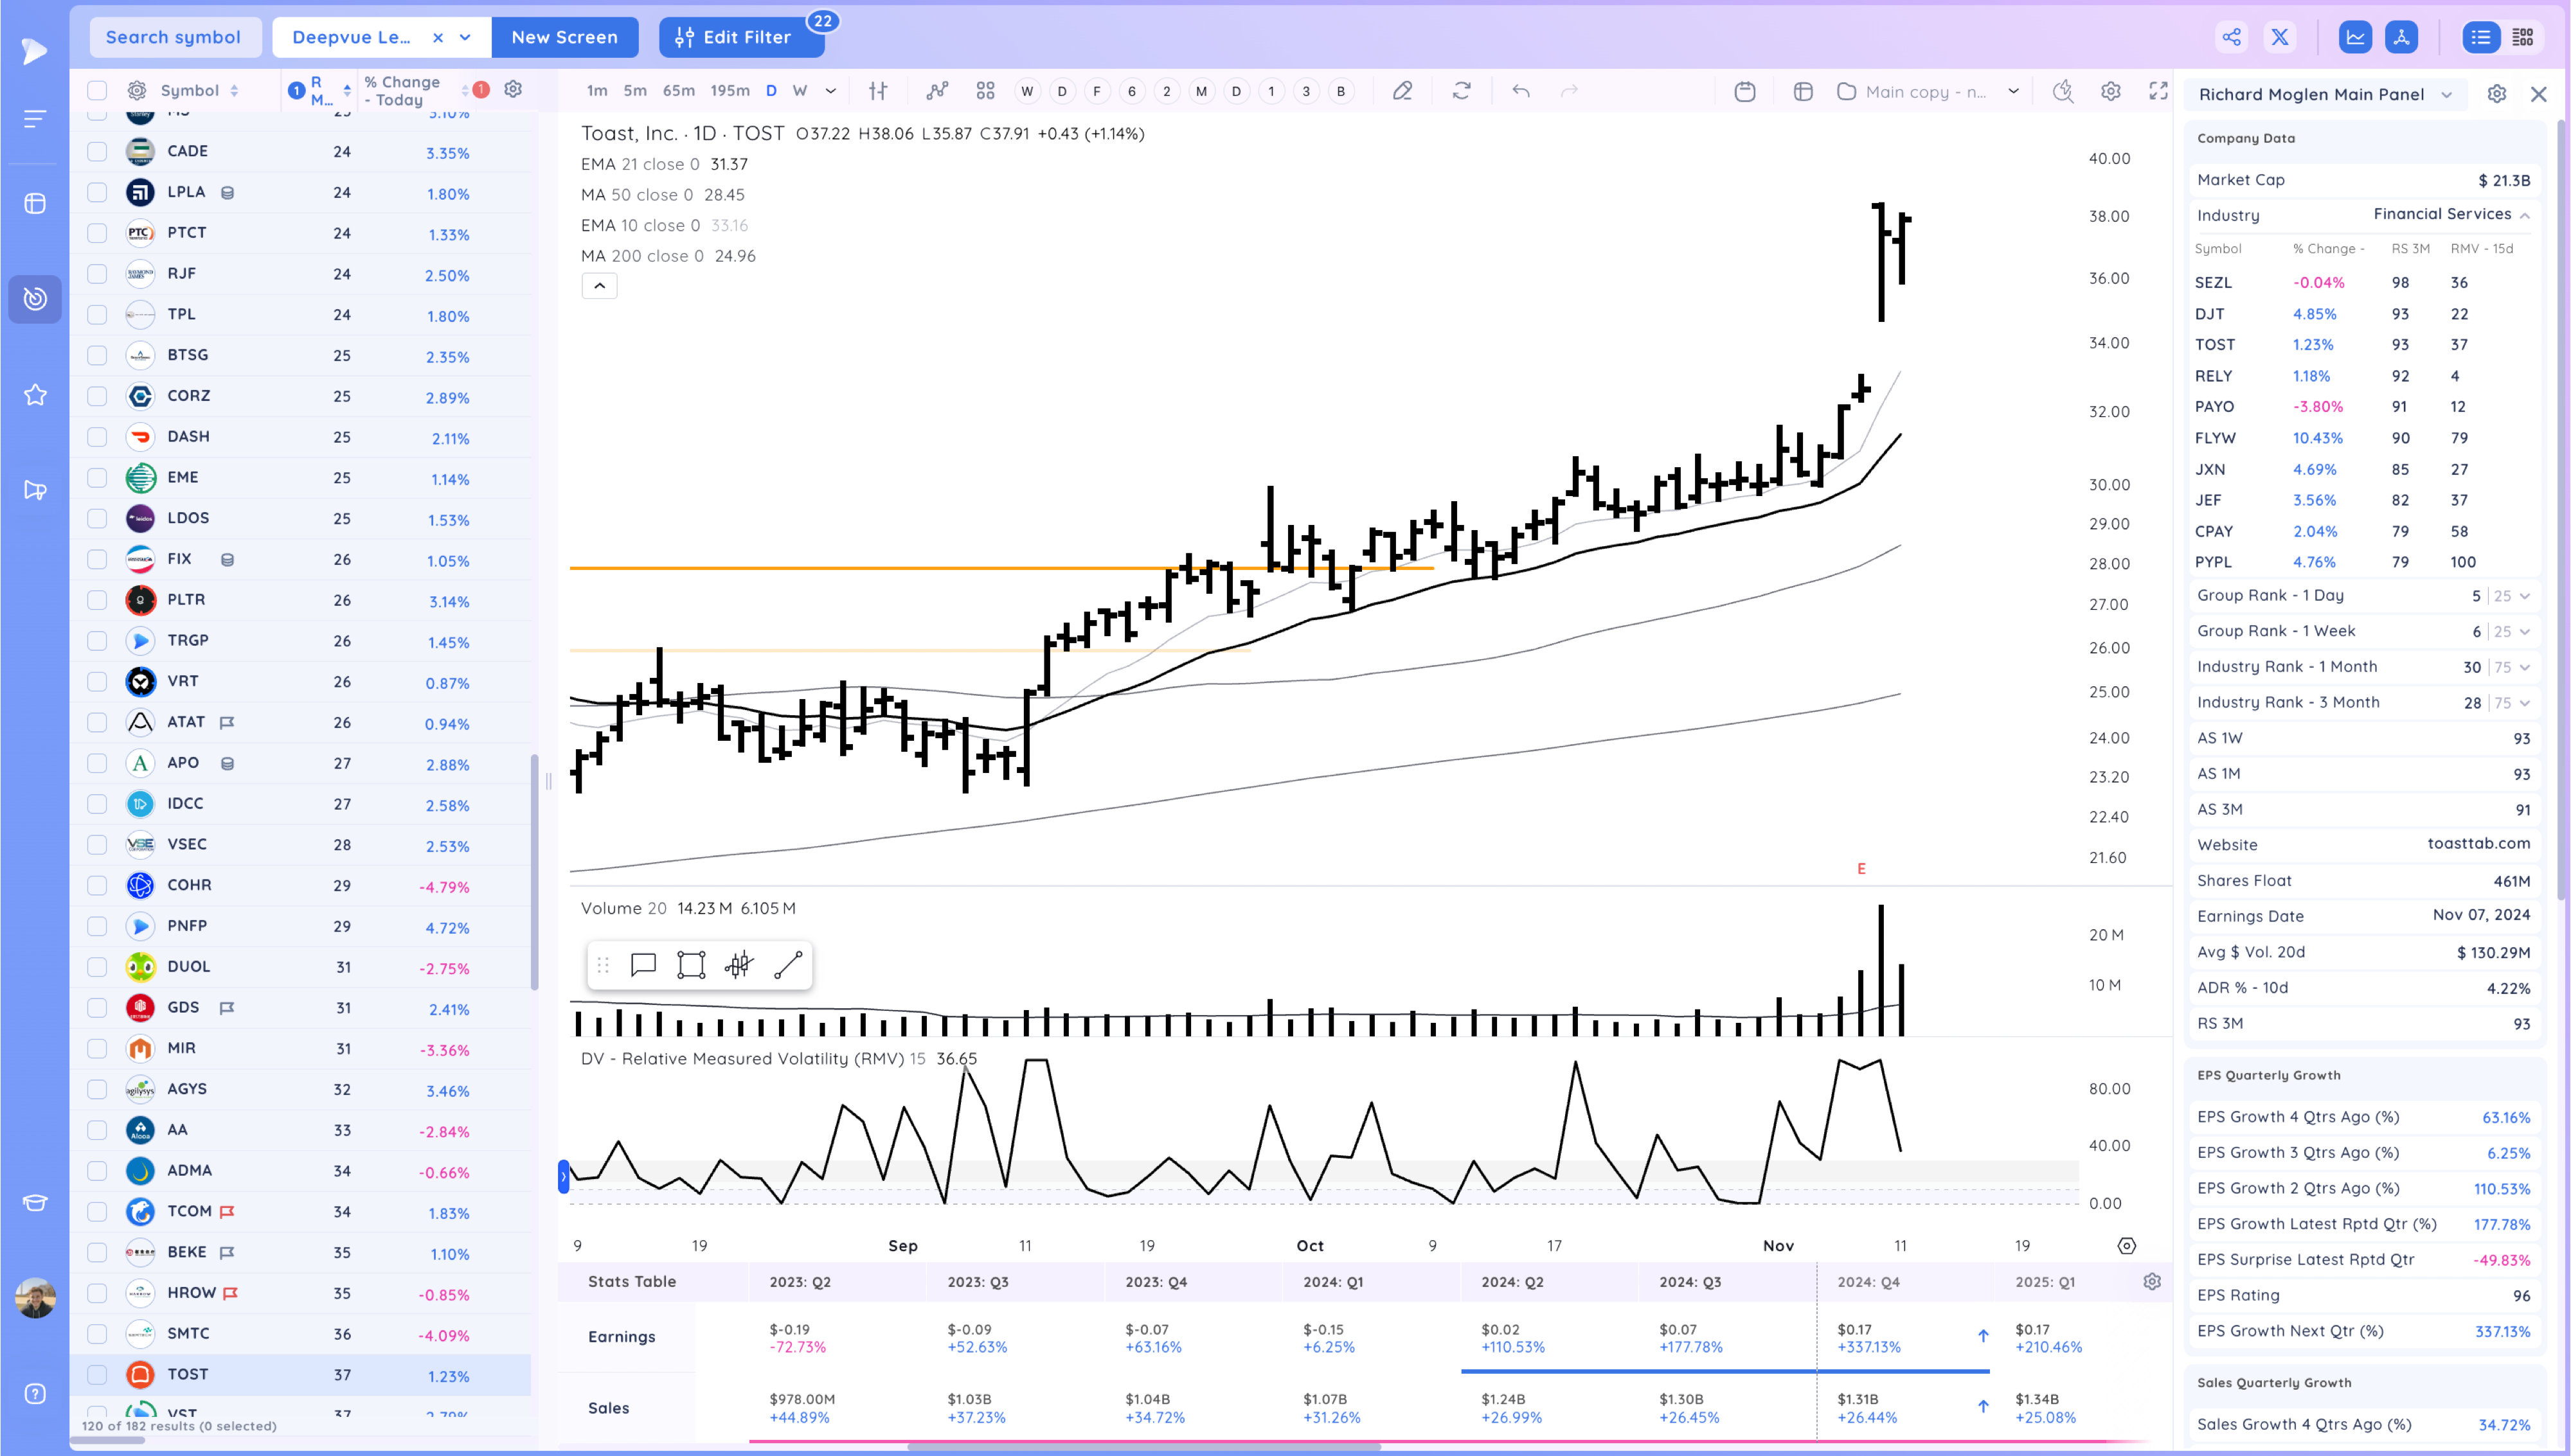Select the rectangle drawing tool

(691, 965)
